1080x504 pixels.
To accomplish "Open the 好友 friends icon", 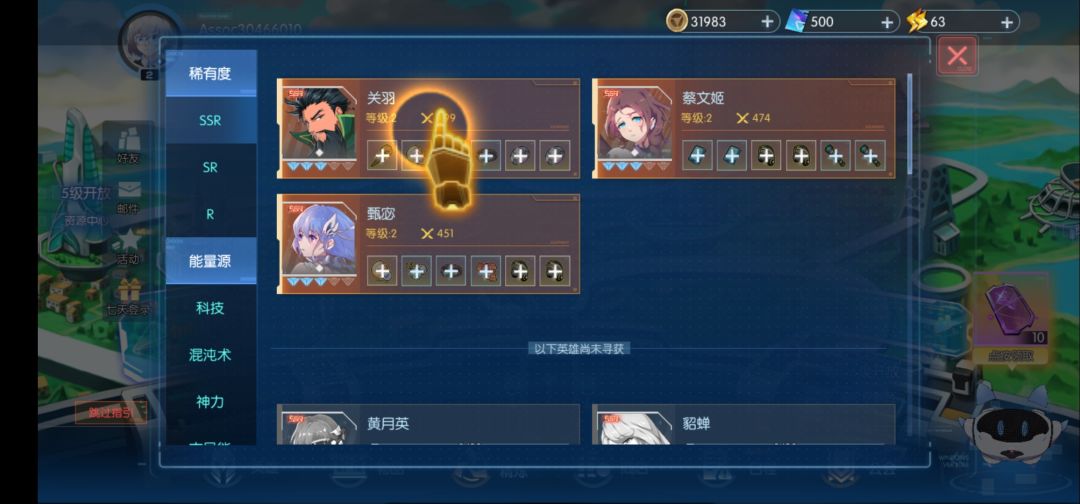I will pos(129,146).
